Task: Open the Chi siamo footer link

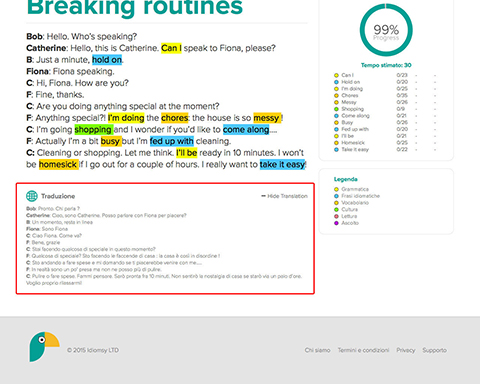Action: click(x=317, y=350)
